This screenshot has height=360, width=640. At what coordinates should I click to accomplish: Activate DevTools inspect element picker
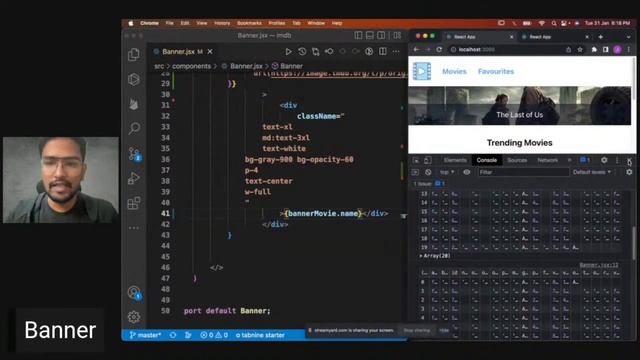(416, 160)
